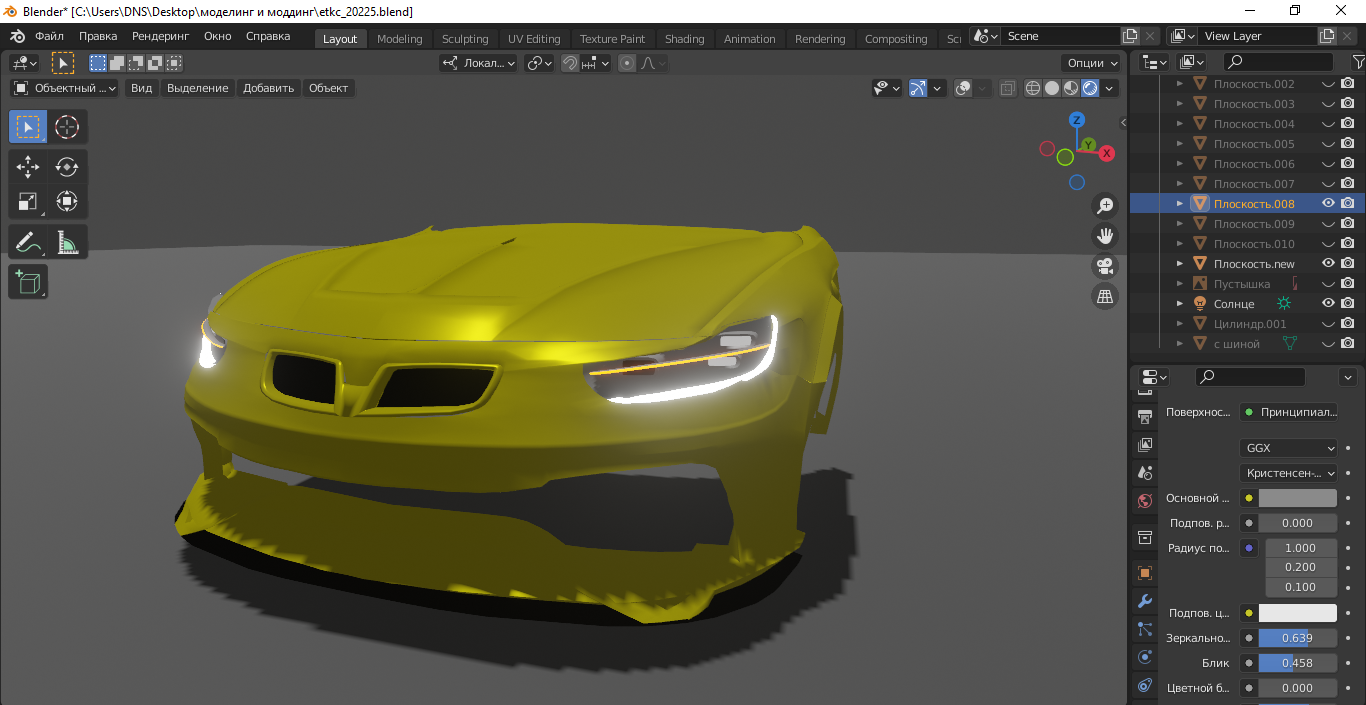Open the Рендеринг menu

coord(160,36)
